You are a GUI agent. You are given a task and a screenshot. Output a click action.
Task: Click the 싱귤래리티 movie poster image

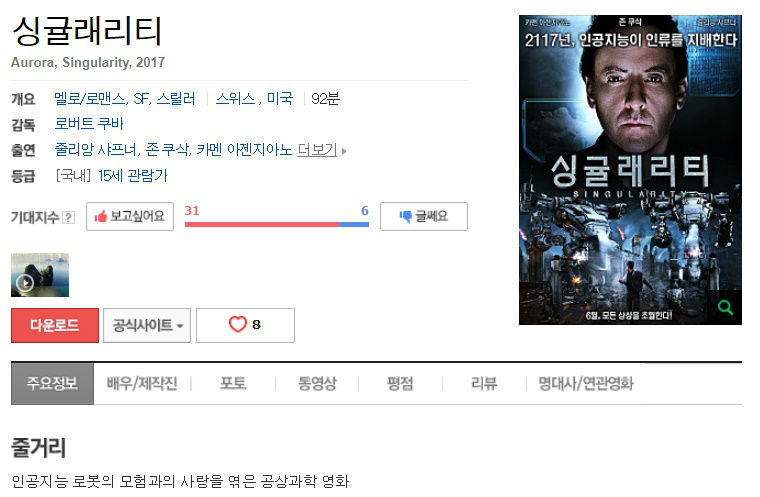[x=630, y=170]
